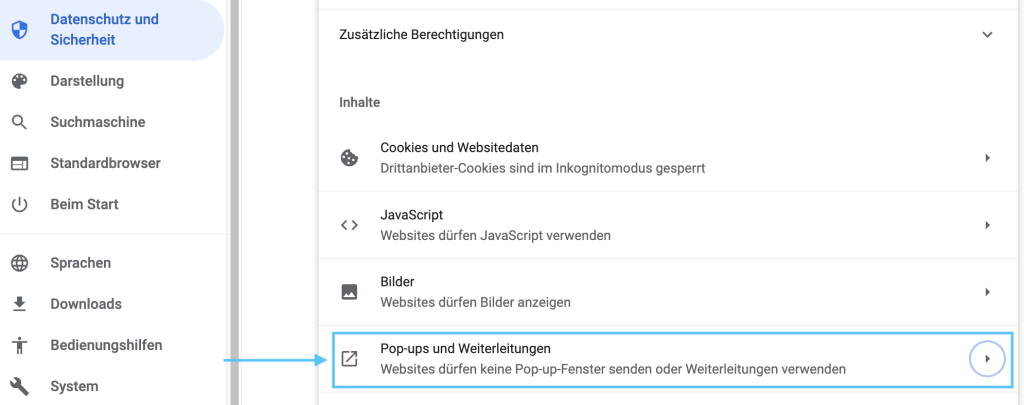Click the pop-up launch icon for Pop-ups
This screenshot has width=1024, height=405.
tap(349, 358)
